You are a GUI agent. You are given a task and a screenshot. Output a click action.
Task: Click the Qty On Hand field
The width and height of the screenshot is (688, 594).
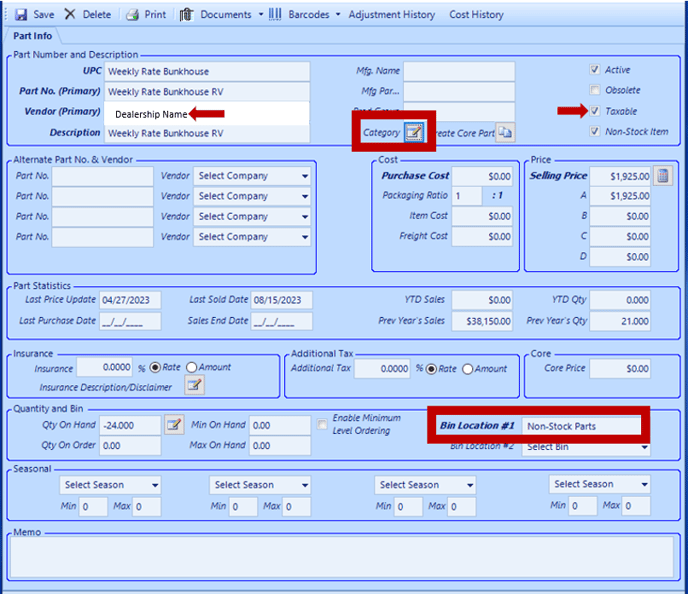click(x=130, y=425)
